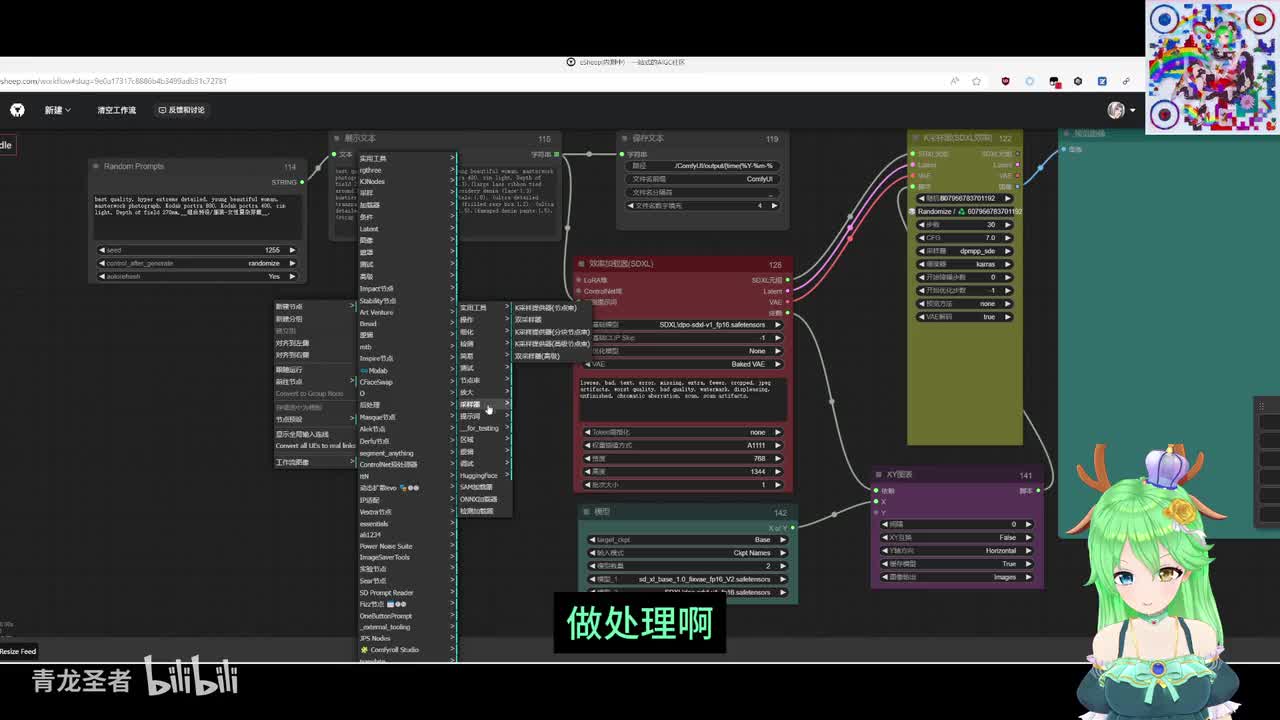1280x720 pixels.
Task: Click the 反馈和讨论 button
Action: (x=181, y=110)
